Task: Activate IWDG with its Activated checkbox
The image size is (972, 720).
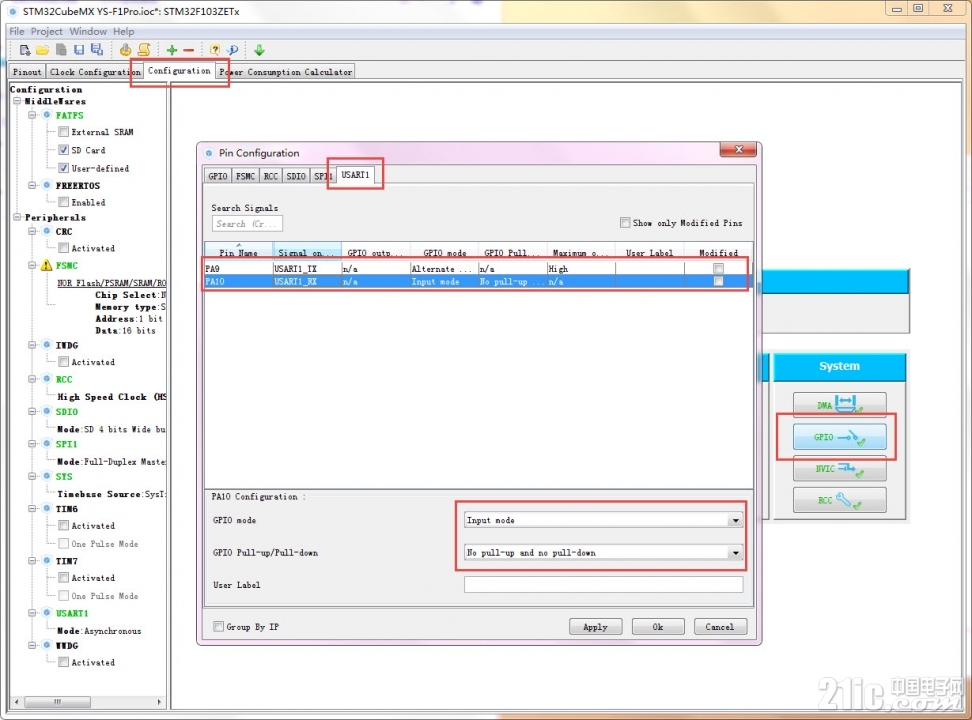Action: point(63,361)
